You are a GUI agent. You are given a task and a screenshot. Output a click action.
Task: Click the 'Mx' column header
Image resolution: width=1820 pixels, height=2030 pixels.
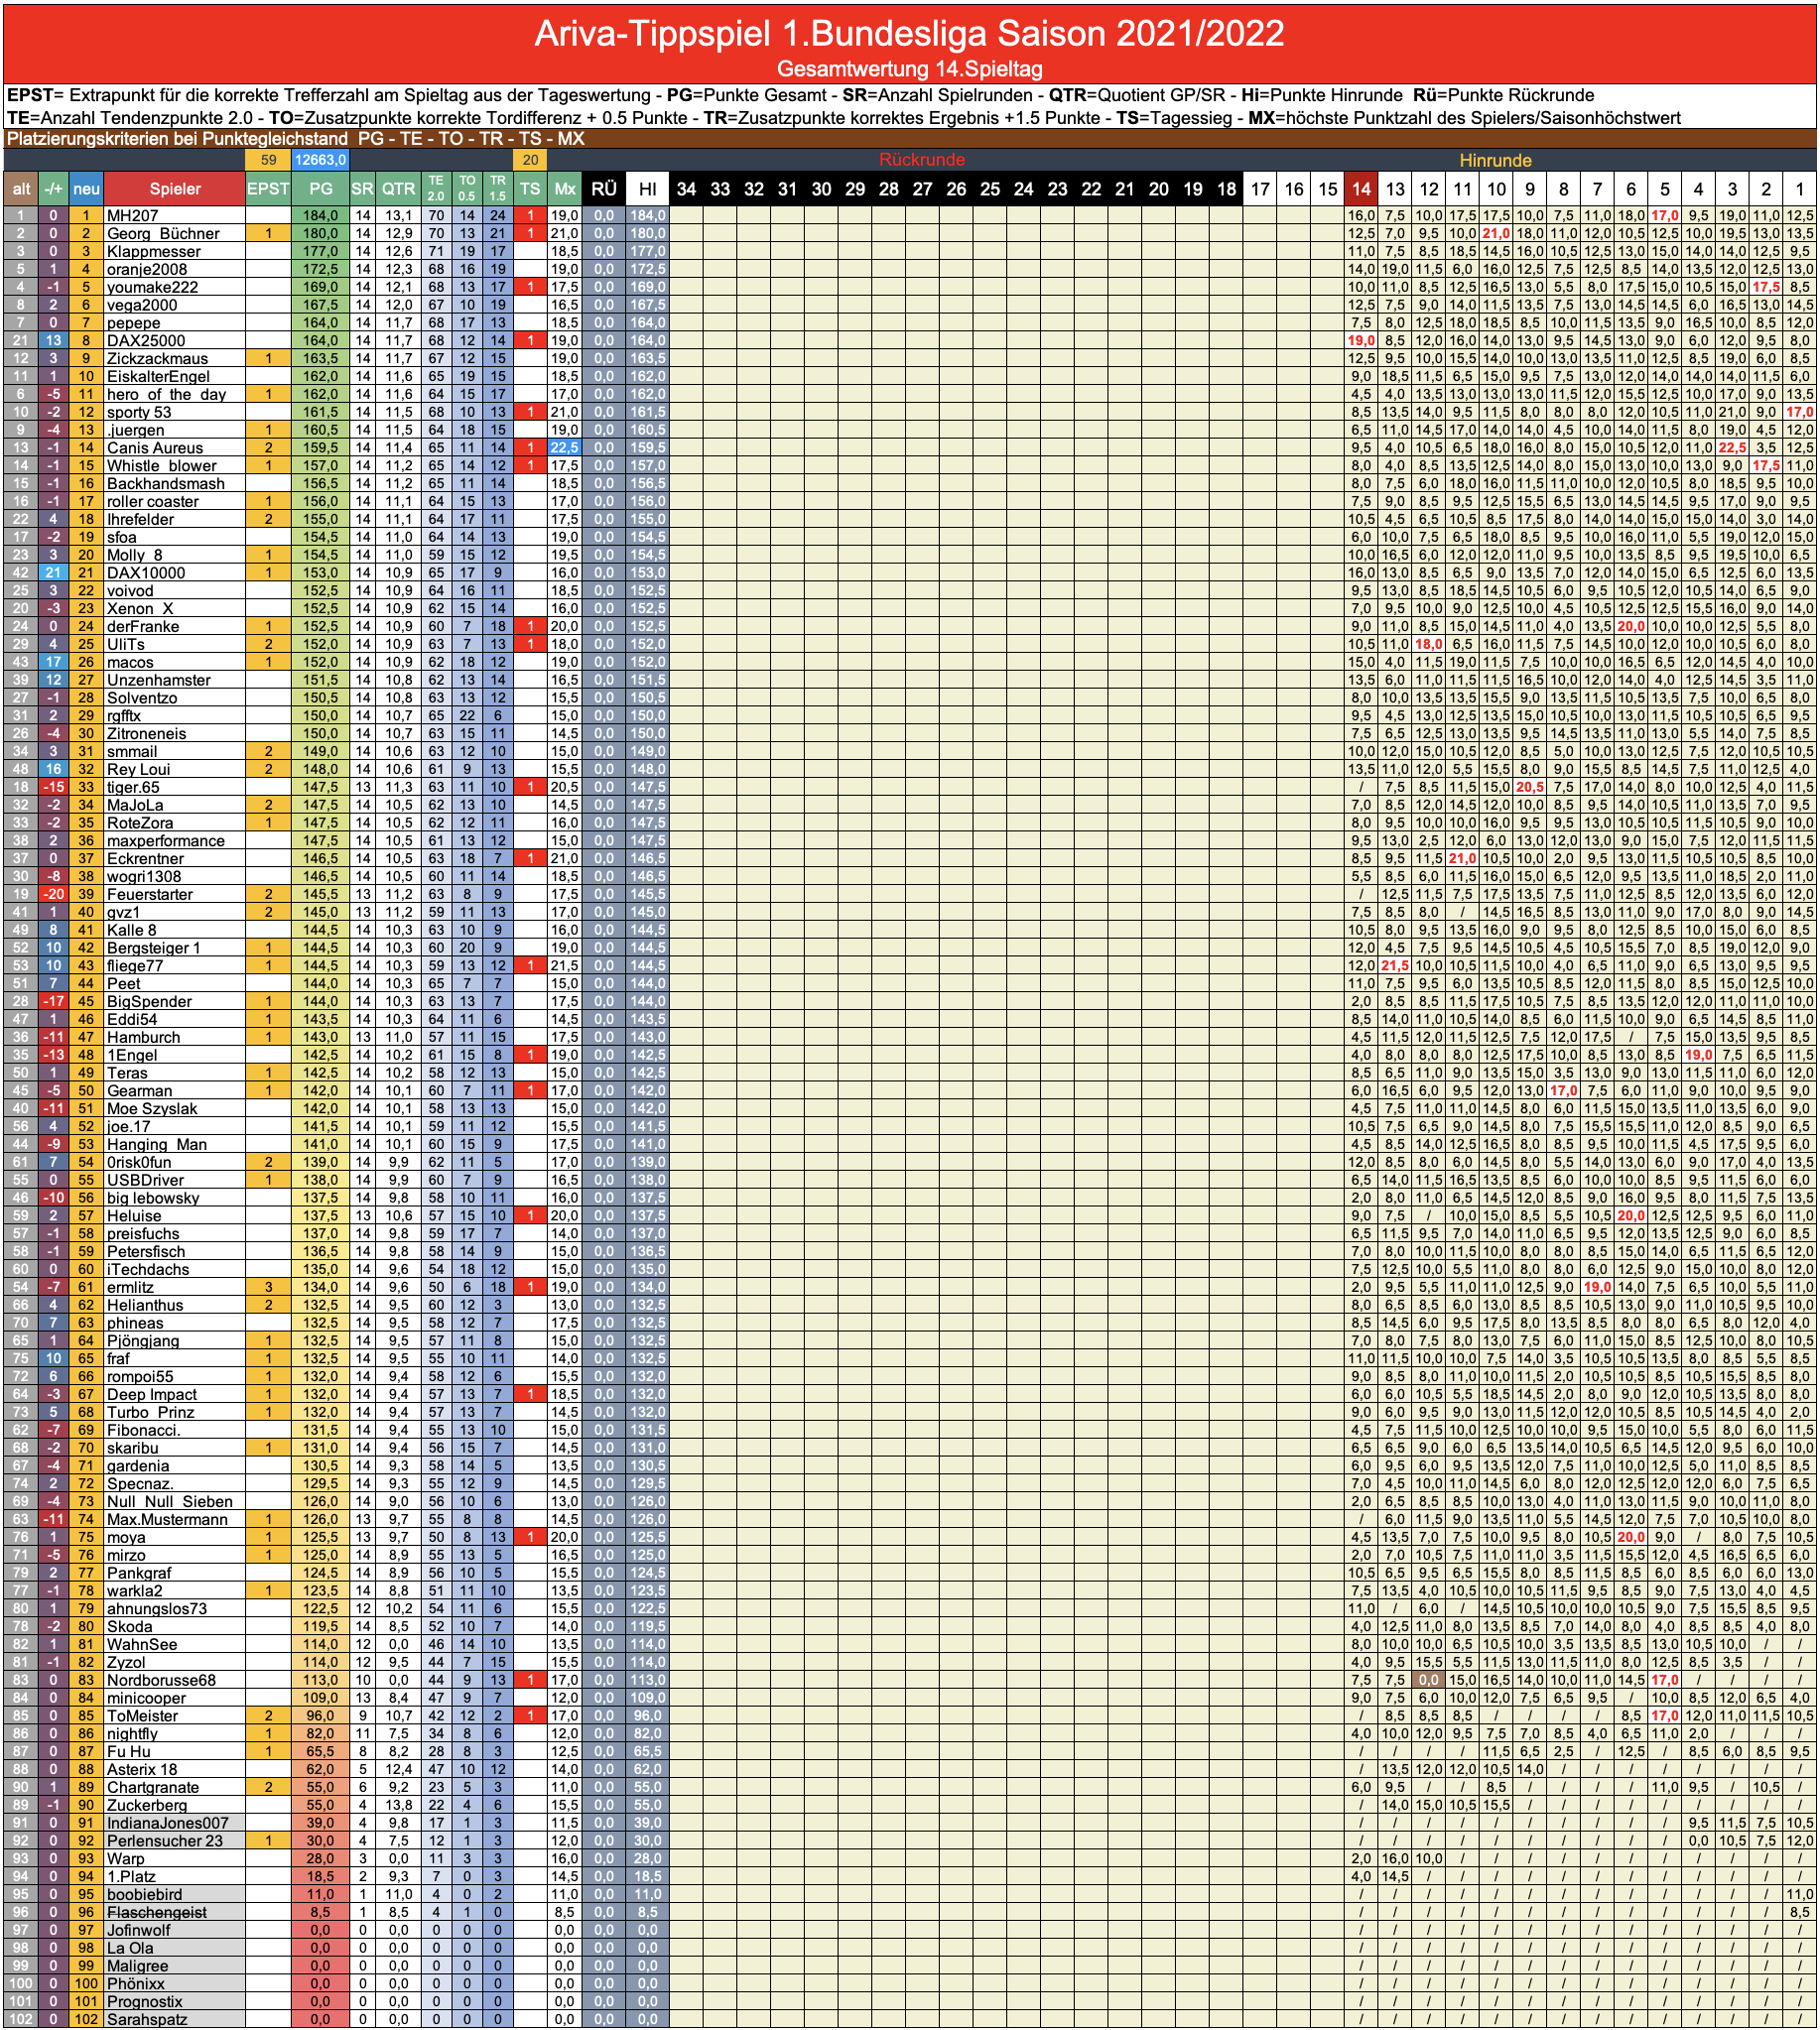coord(565,188)
